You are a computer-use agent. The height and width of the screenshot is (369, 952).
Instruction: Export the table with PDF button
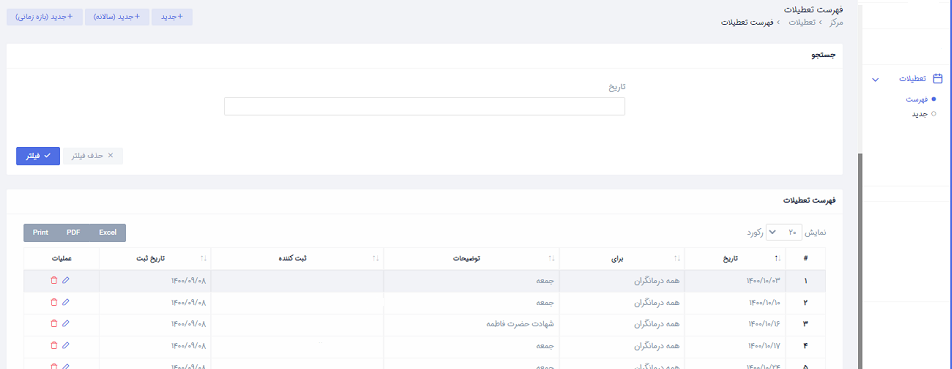(73, 232)
